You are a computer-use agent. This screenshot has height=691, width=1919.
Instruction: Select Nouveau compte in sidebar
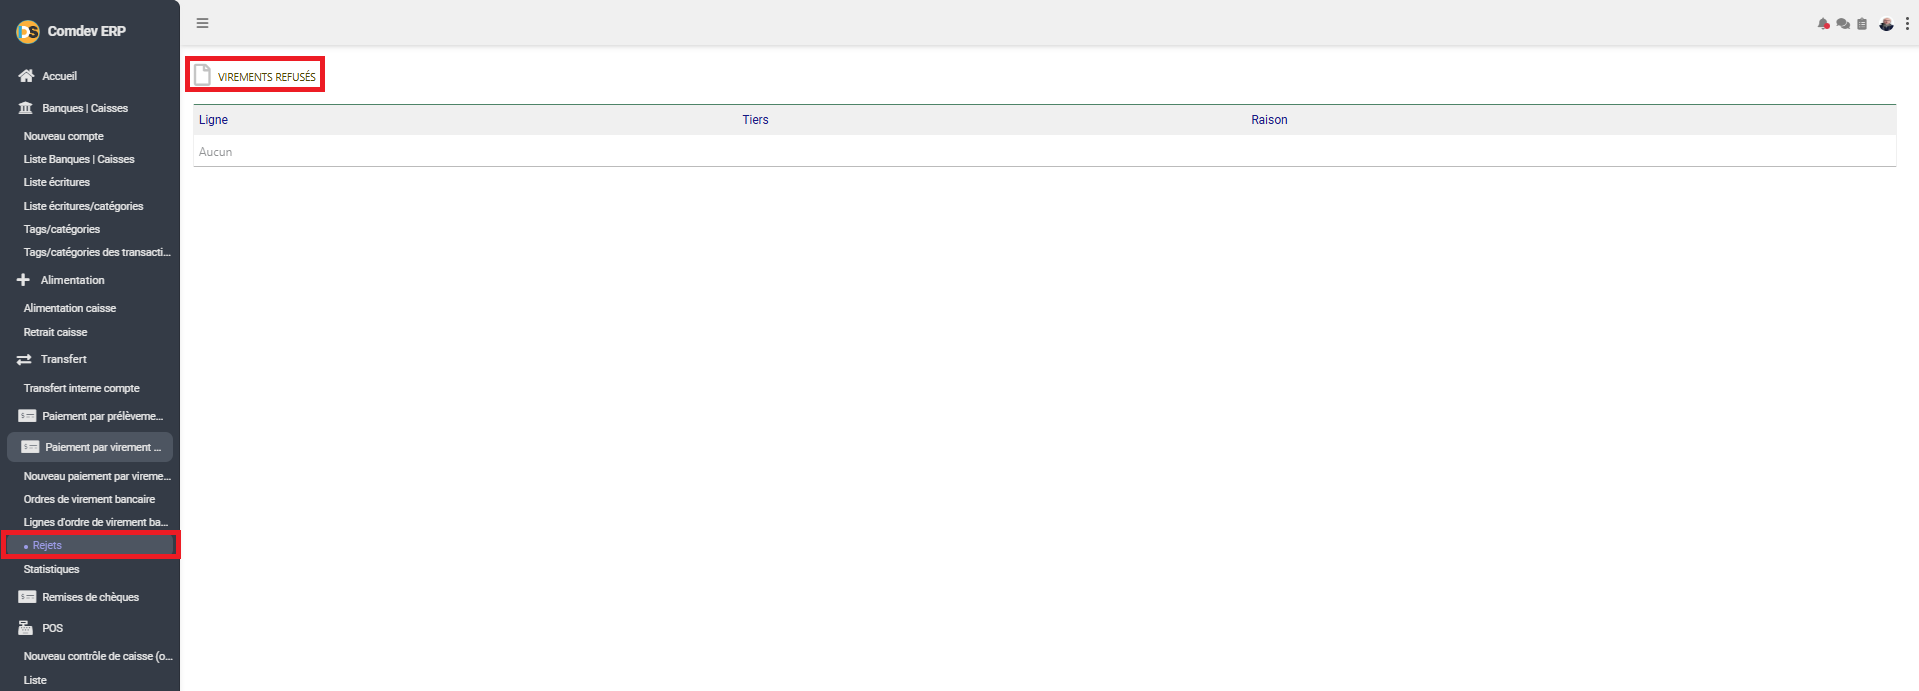(64, 136)
